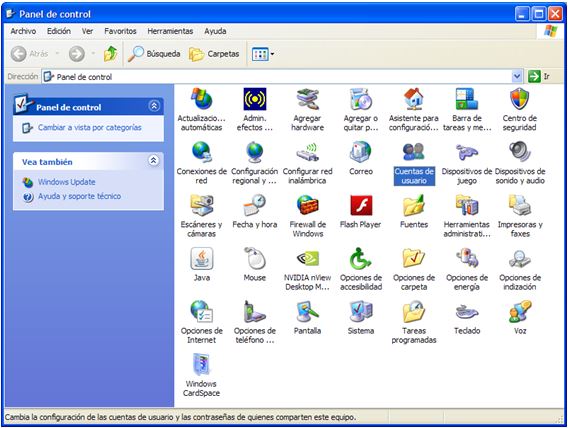
Task: Open the Windows Update link
Action: point(67,182)
